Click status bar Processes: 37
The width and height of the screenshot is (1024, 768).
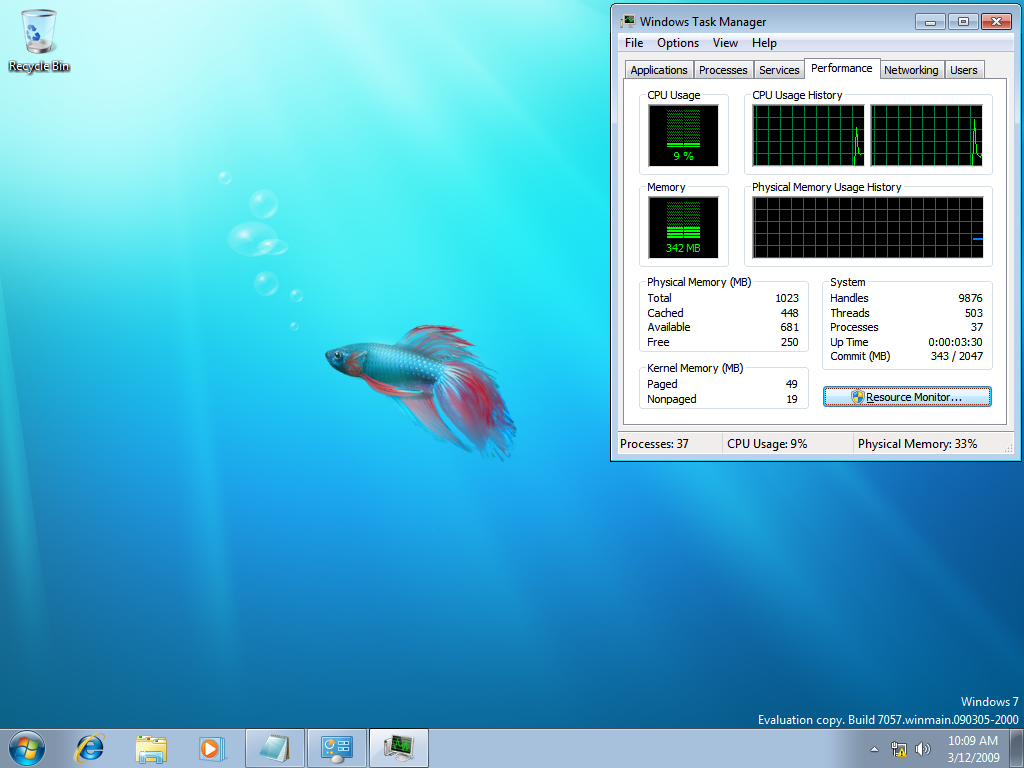[x=654, y=444]
